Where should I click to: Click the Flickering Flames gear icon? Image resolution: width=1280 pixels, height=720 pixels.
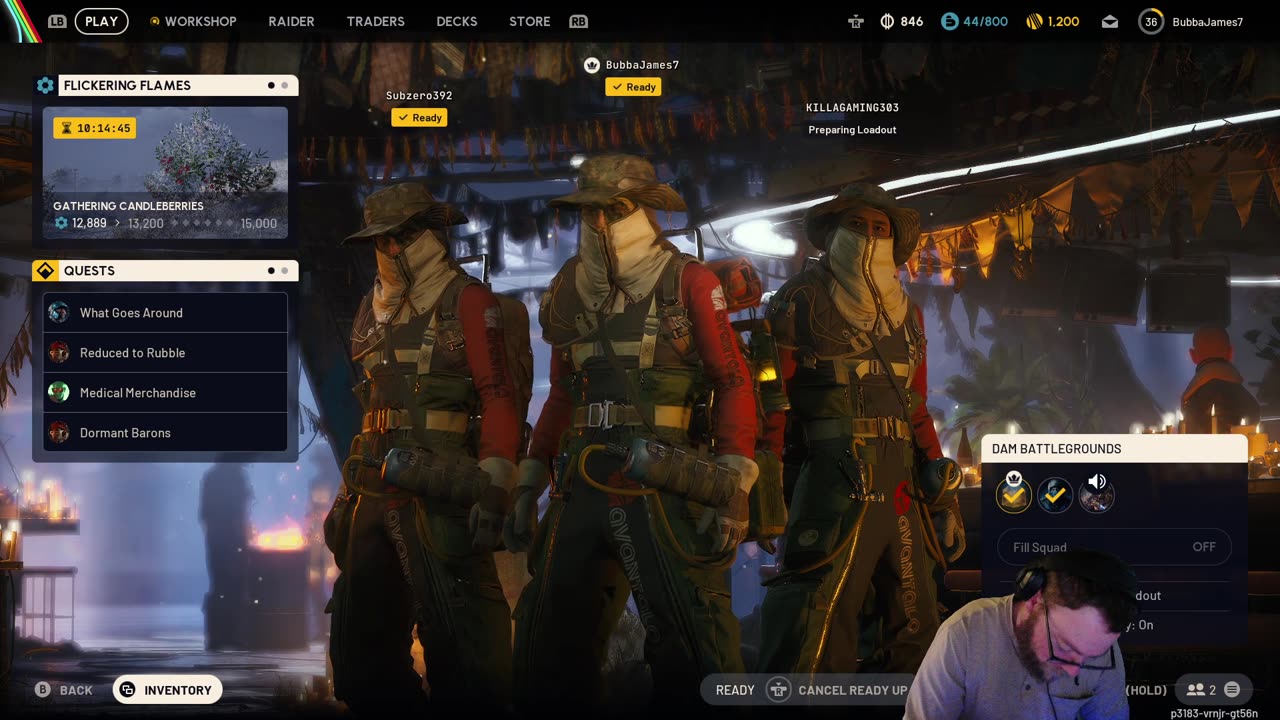tap(45, 86)
